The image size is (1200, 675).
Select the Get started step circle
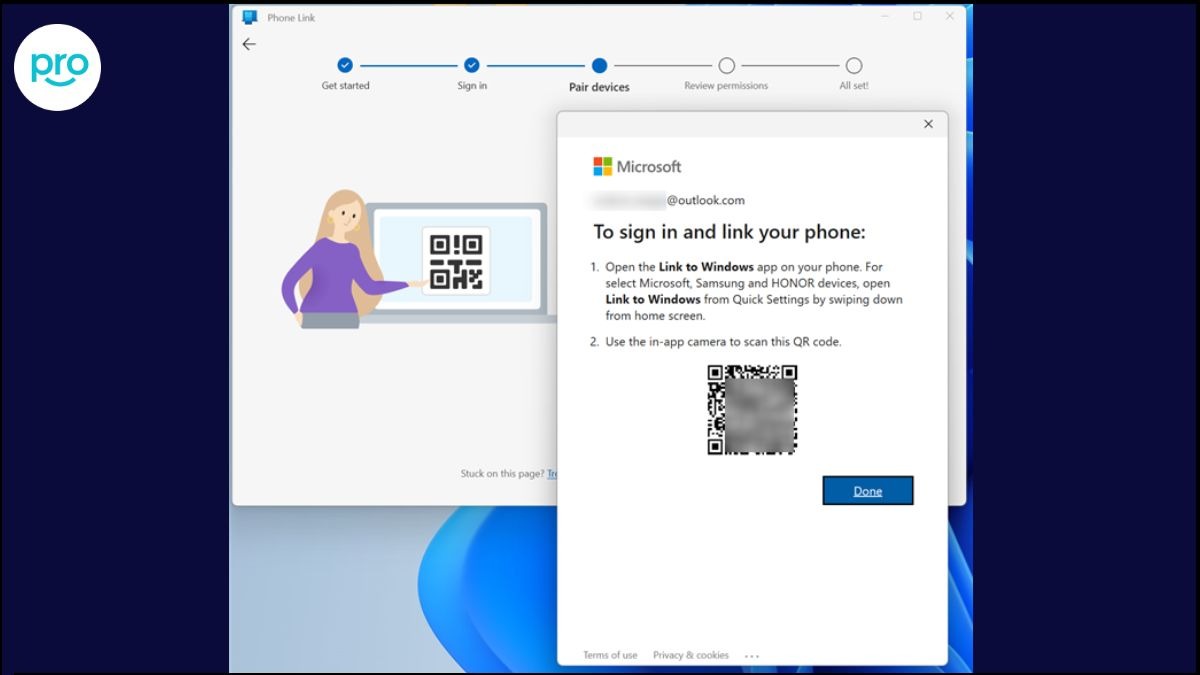tap(345, 65)
